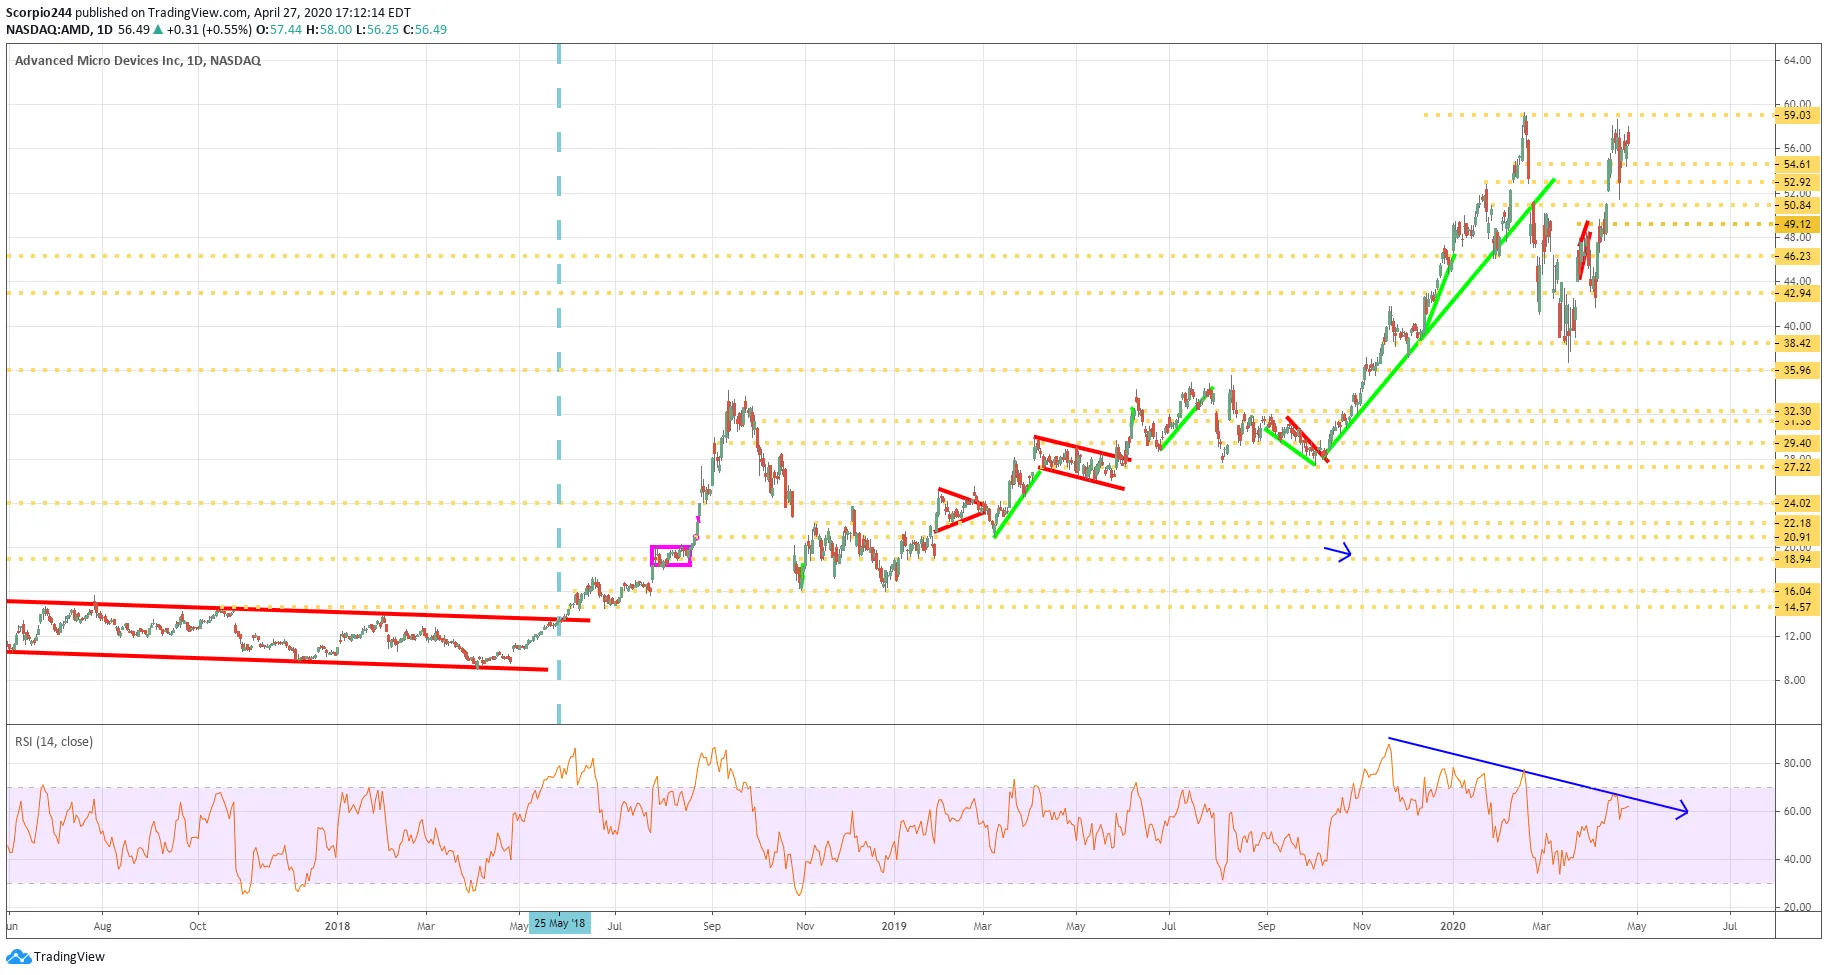Viewport: 1828px width, 975px height.
Task: Click the Oct label on time axis
Action: (x=198, y=926)
